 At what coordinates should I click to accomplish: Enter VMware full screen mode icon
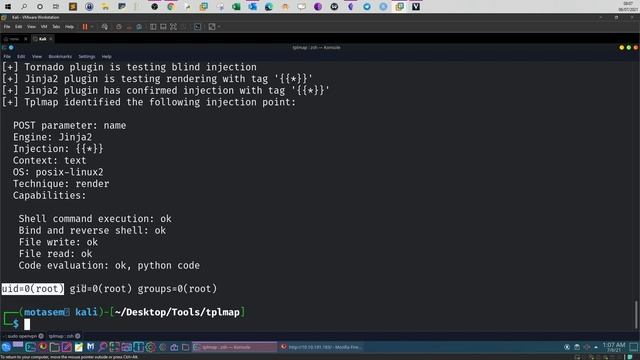point(173,27)
